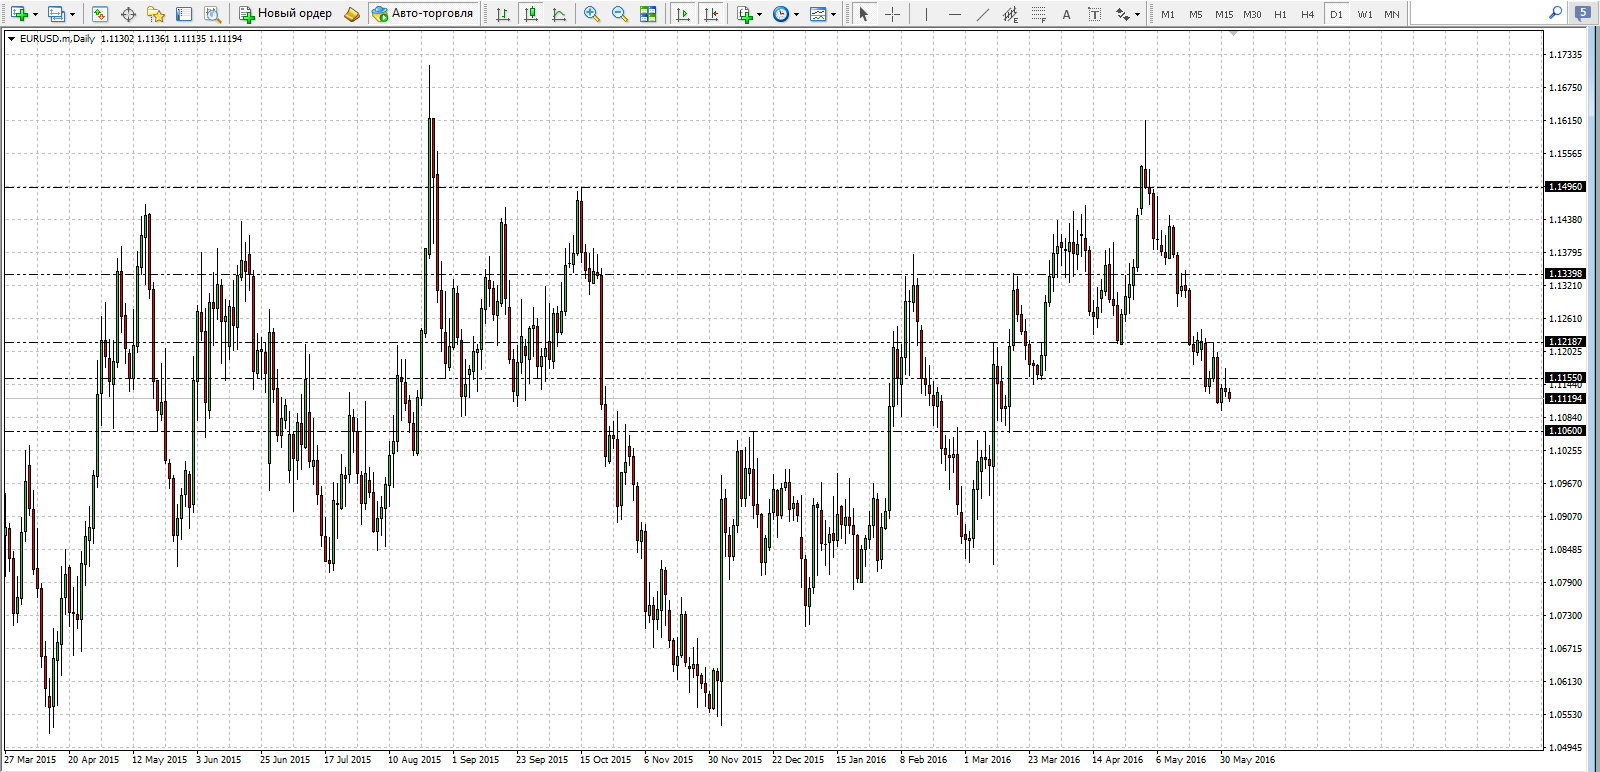Click the EURUSD.m,Daily chart title
1600x772 pixels.
(x=57, y=39)
